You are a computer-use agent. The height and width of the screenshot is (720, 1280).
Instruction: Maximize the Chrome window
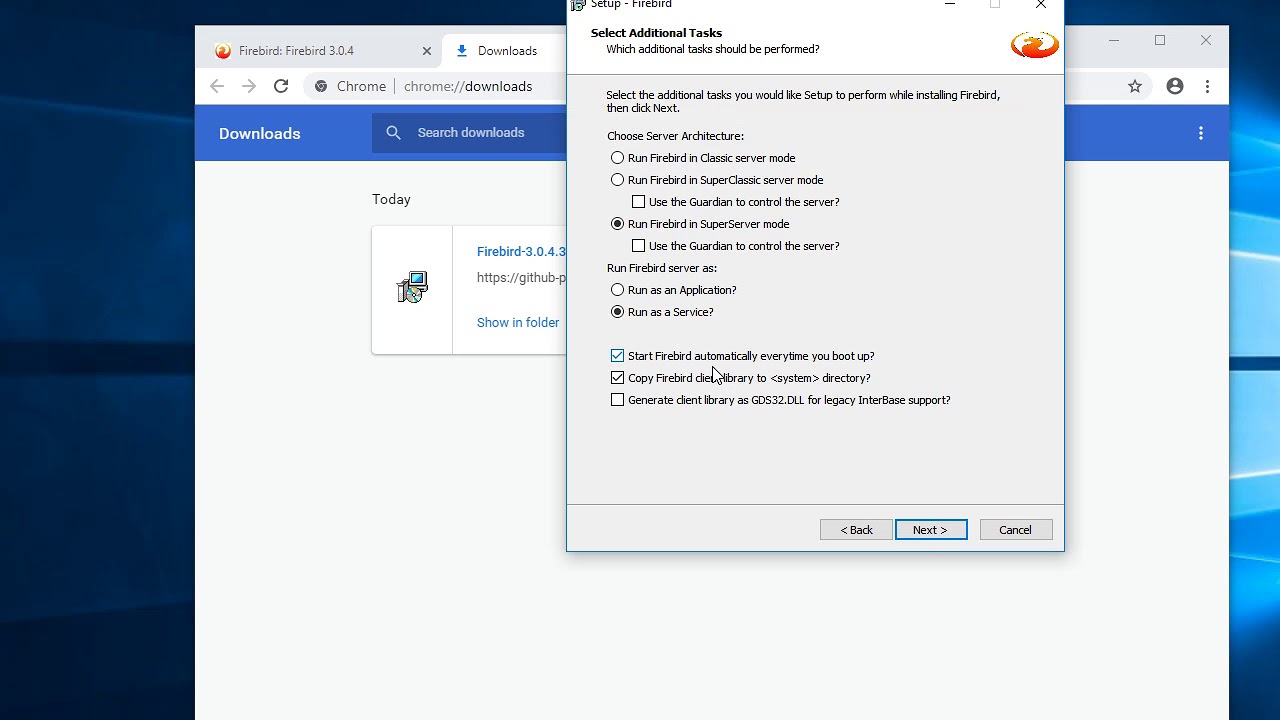pos(1160,40)
